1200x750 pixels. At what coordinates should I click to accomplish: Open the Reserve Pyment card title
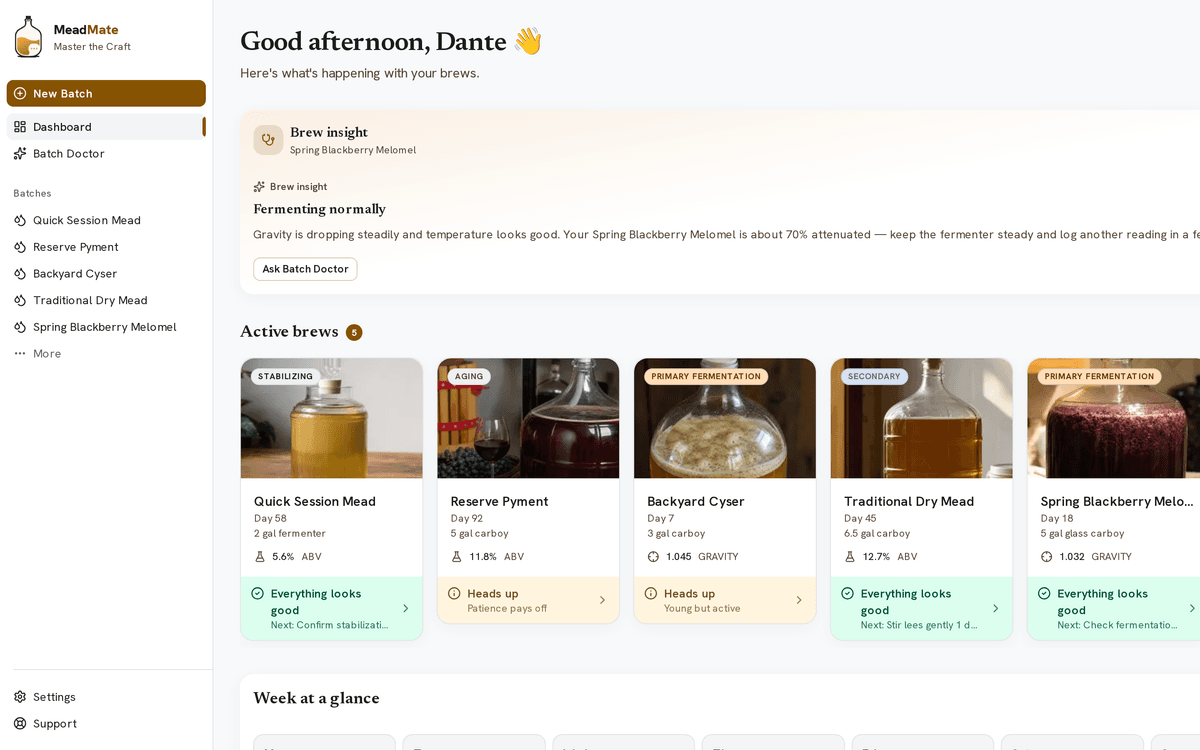(x=500, y=501)
